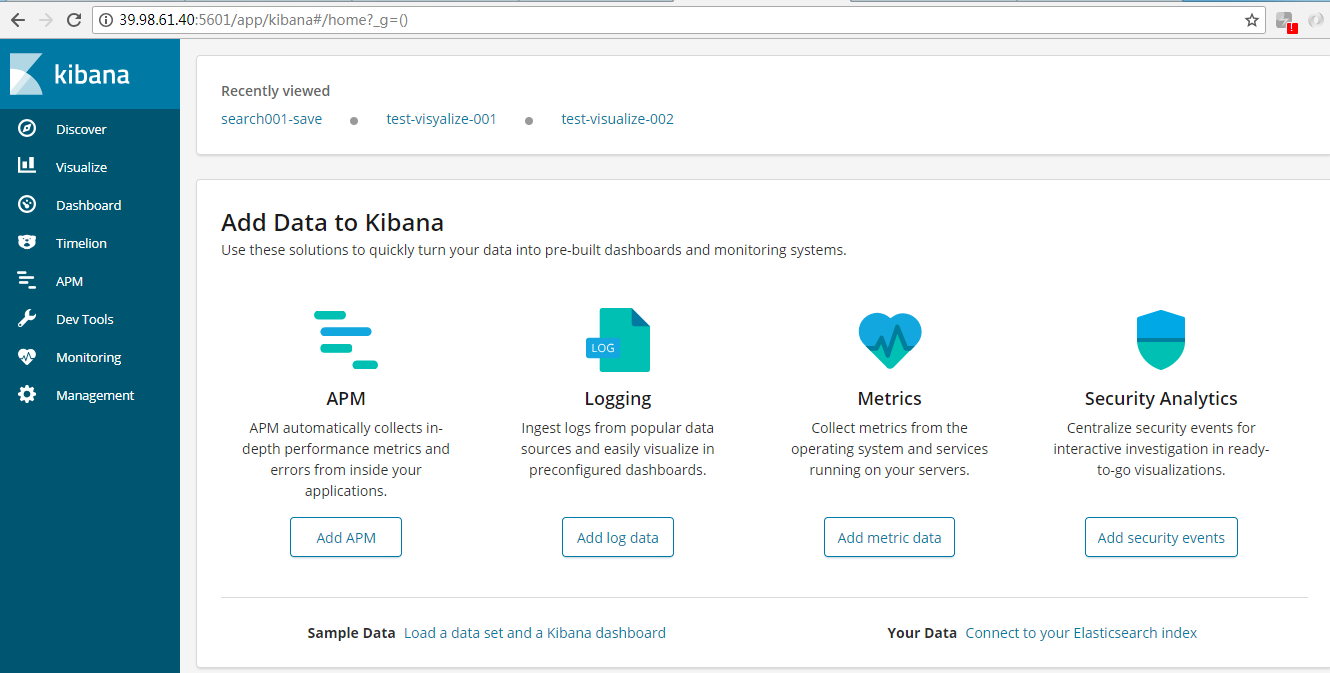Select the Discover menu label
Image resolution: width=1330 pixels, height=673 pixels.
(x=81, y=130)
